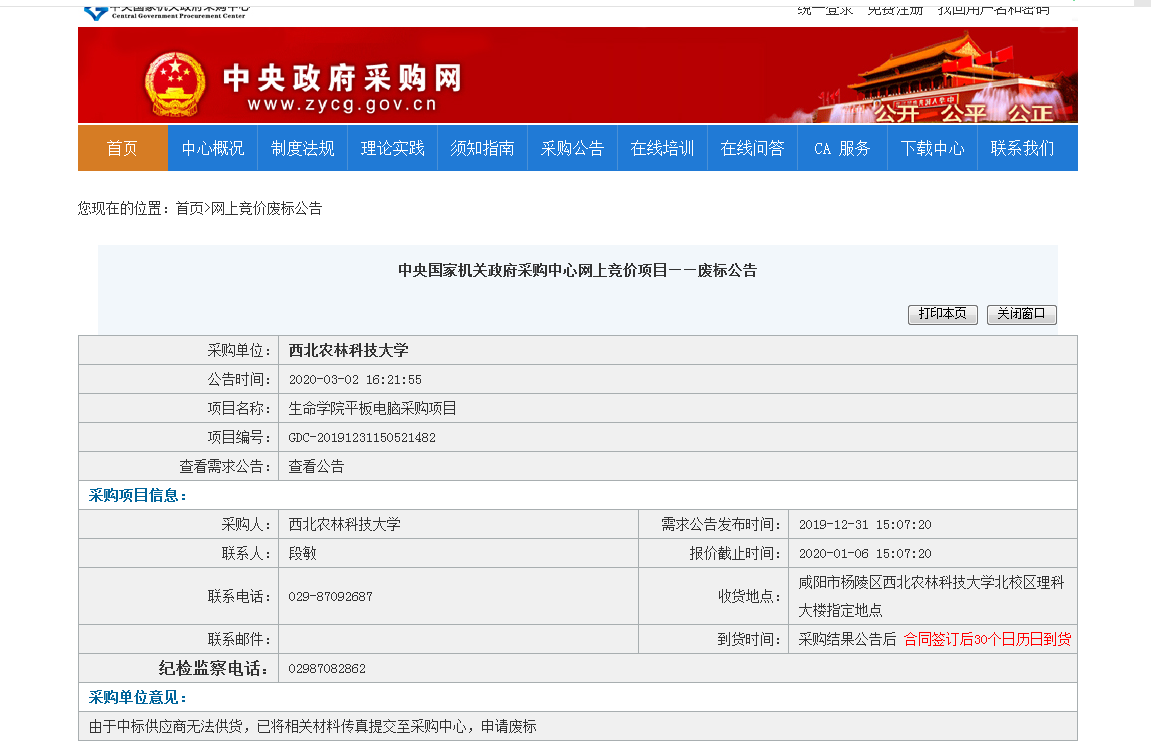This screenshot has width=1151, height=741.
Task: Click 首页 in the breadcrumb trail
Action: click(189, 209)
